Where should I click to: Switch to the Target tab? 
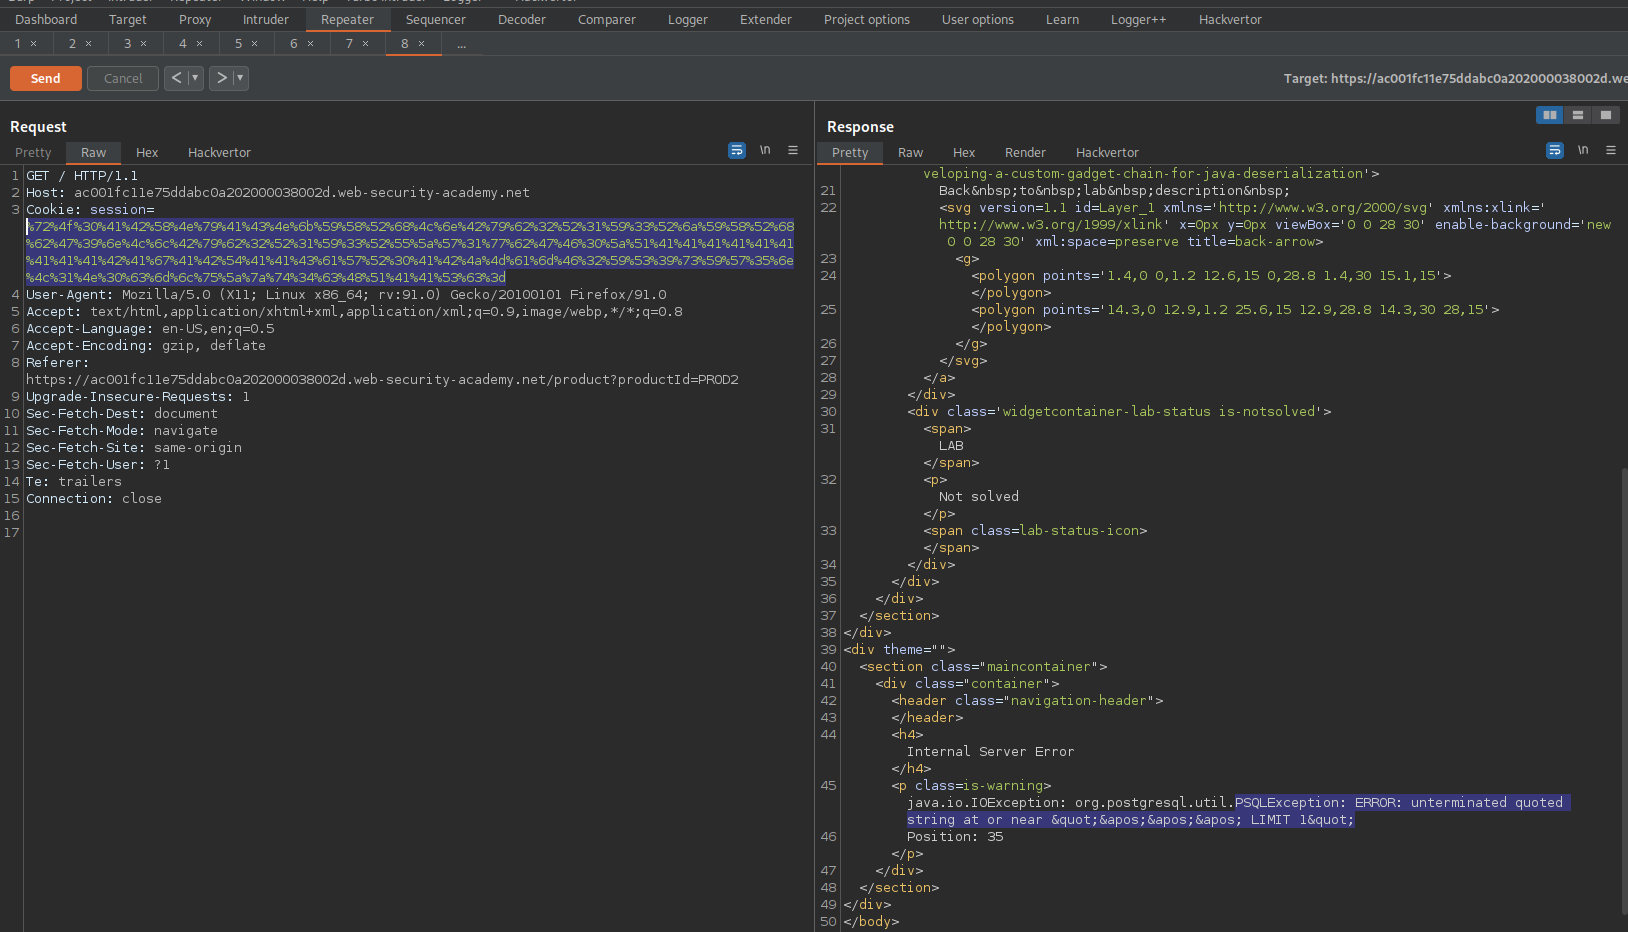coord(128,19)
